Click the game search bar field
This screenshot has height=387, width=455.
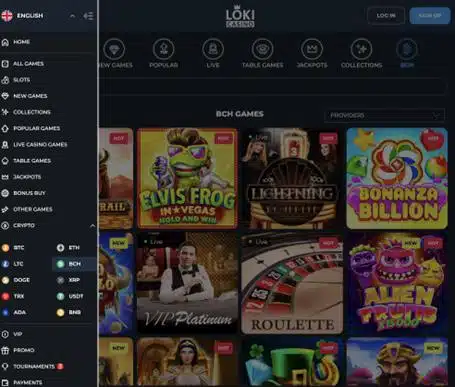click(x=272, y=86)
